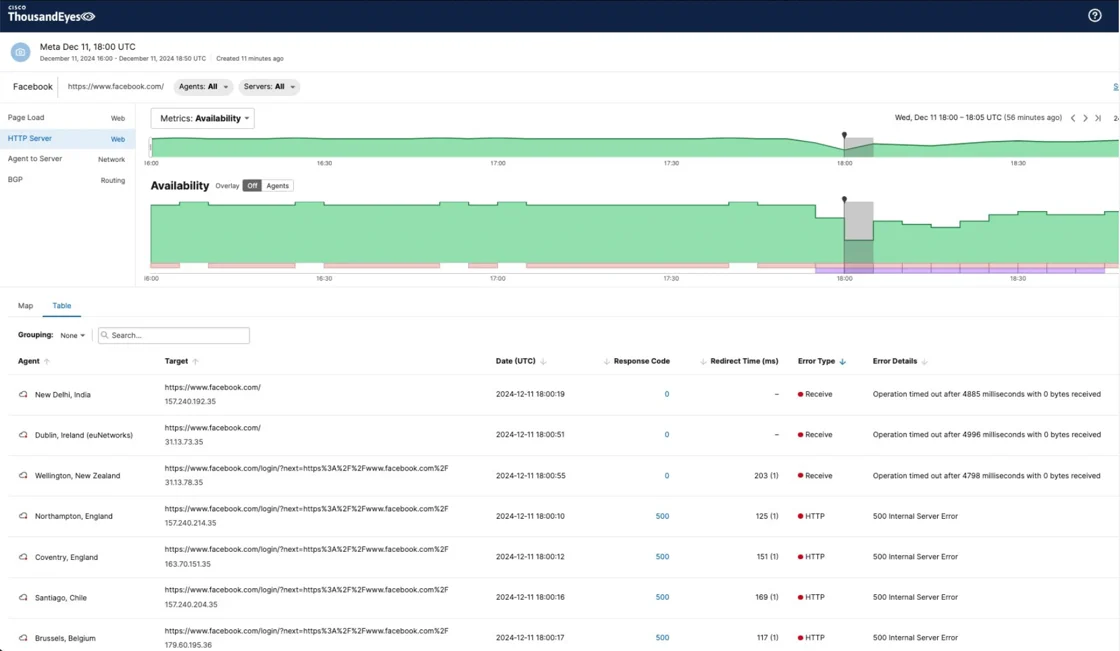Click IP address 157.240.192.35
1120x651 pixels.
click(x=190, y=402)
